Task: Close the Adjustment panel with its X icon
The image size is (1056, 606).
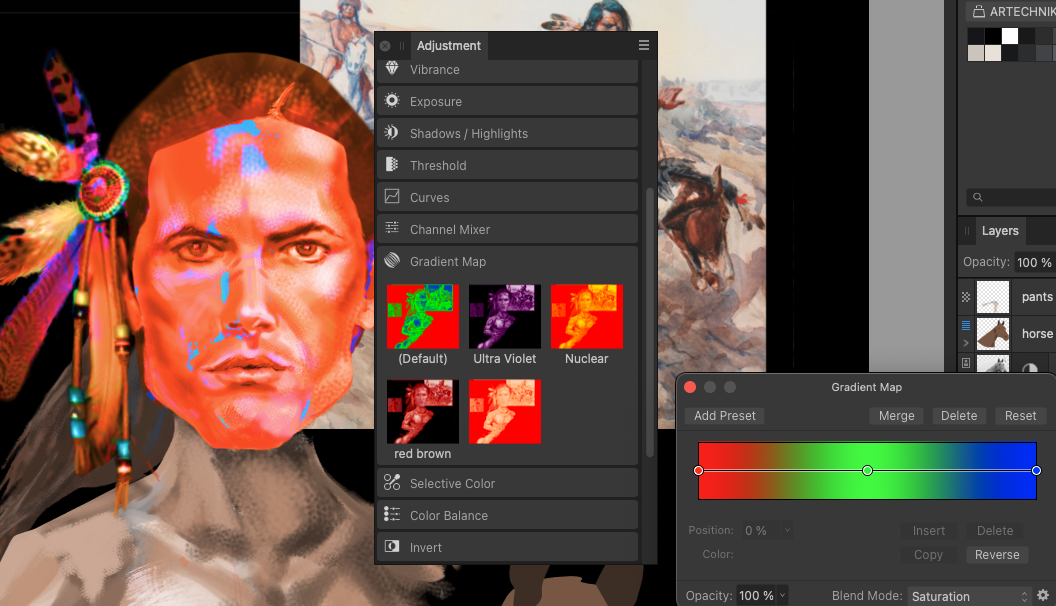Action: (x=385, y=46)
